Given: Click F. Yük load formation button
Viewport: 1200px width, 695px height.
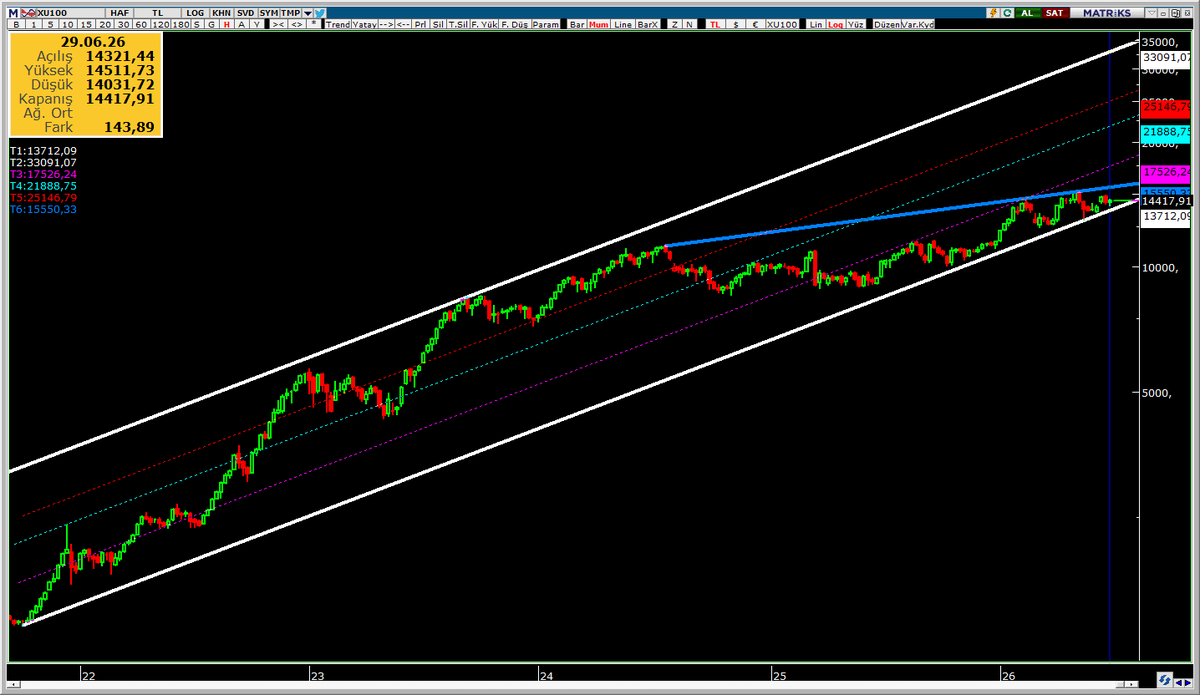Looking at the screenshot, I should [484, 24].
